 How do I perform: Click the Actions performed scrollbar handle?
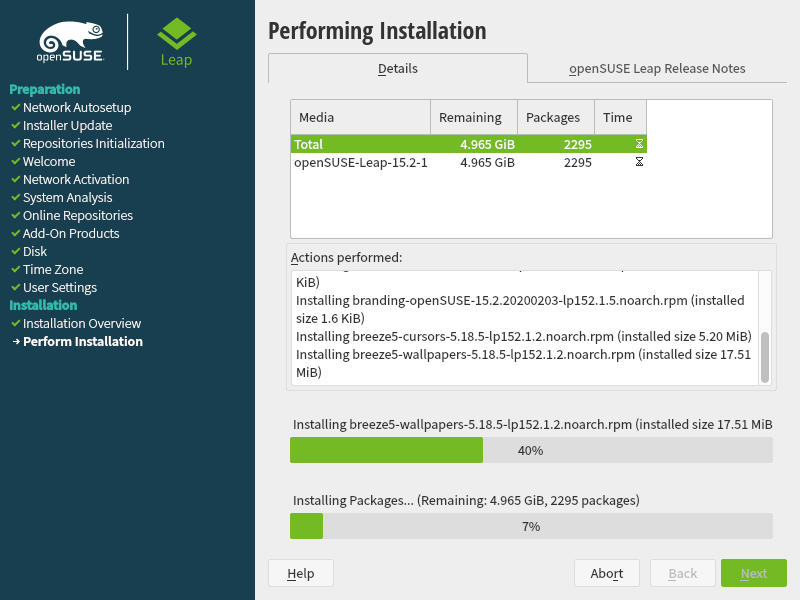coord(765,357)
